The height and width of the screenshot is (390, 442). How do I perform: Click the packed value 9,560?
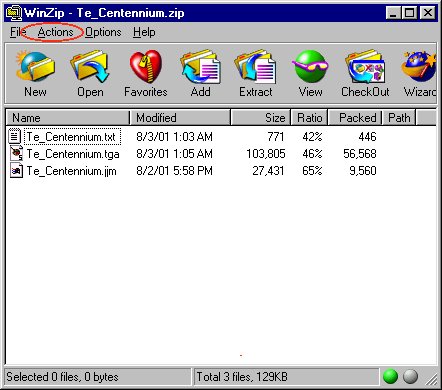[x=363, y=171]
